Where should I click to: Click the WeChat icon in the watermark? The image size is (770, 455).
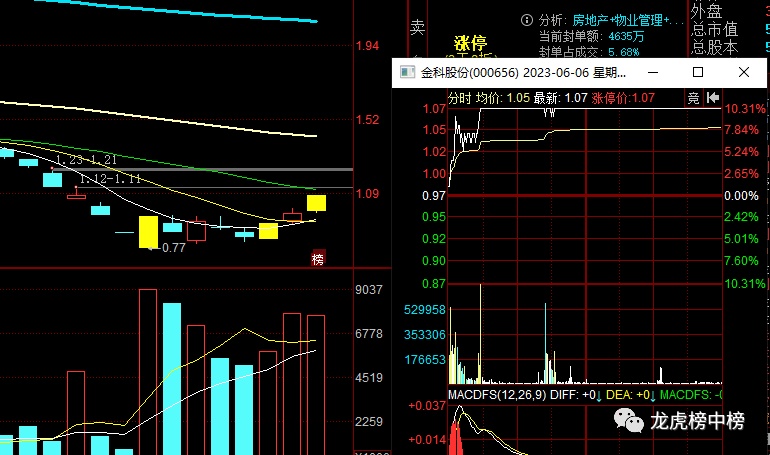coord(631,422)
